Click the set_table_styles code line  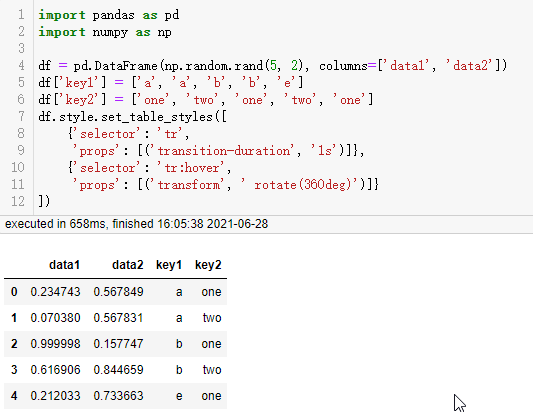[133, 117]
